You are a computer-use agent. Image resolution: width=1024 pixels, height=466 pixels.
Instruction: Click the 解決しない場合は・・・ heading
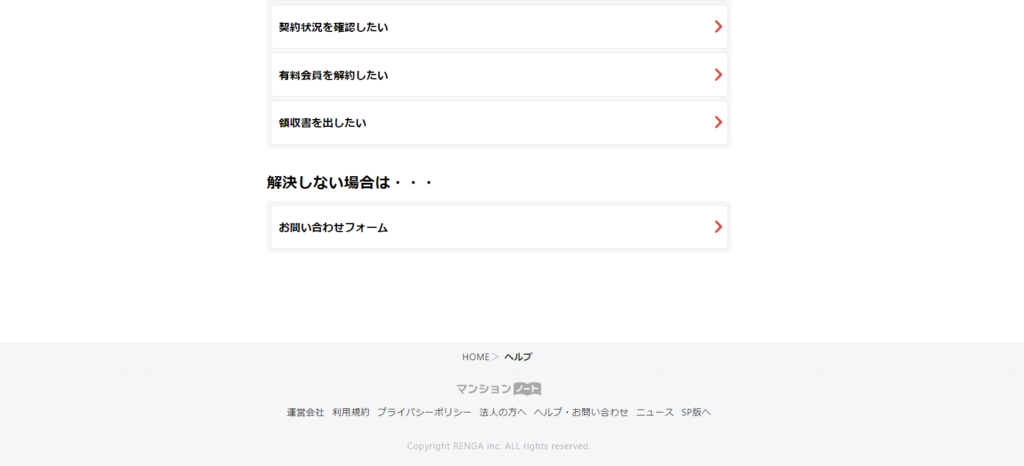pyautogui.click(x=350, y=182)
